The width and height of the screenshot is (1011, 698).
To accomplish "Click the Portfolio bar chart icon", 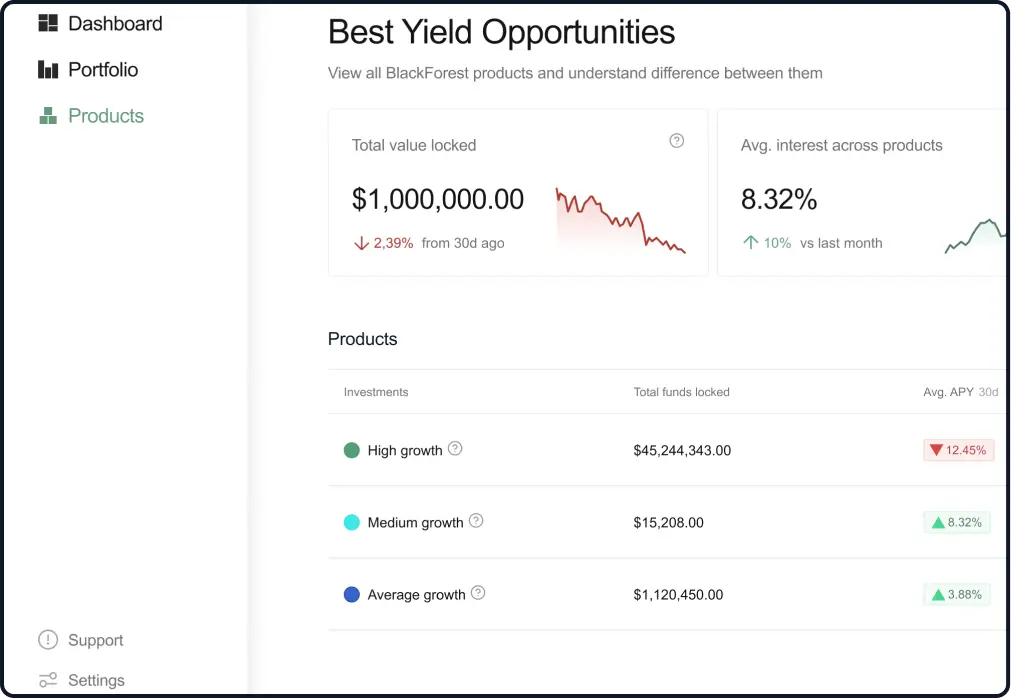I will [x=48, y=70].
